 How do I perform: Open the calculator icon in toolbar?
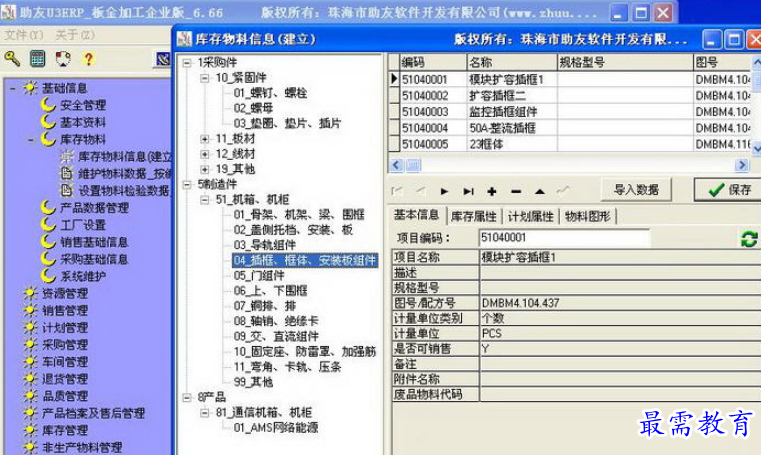[x=37, y=59]
